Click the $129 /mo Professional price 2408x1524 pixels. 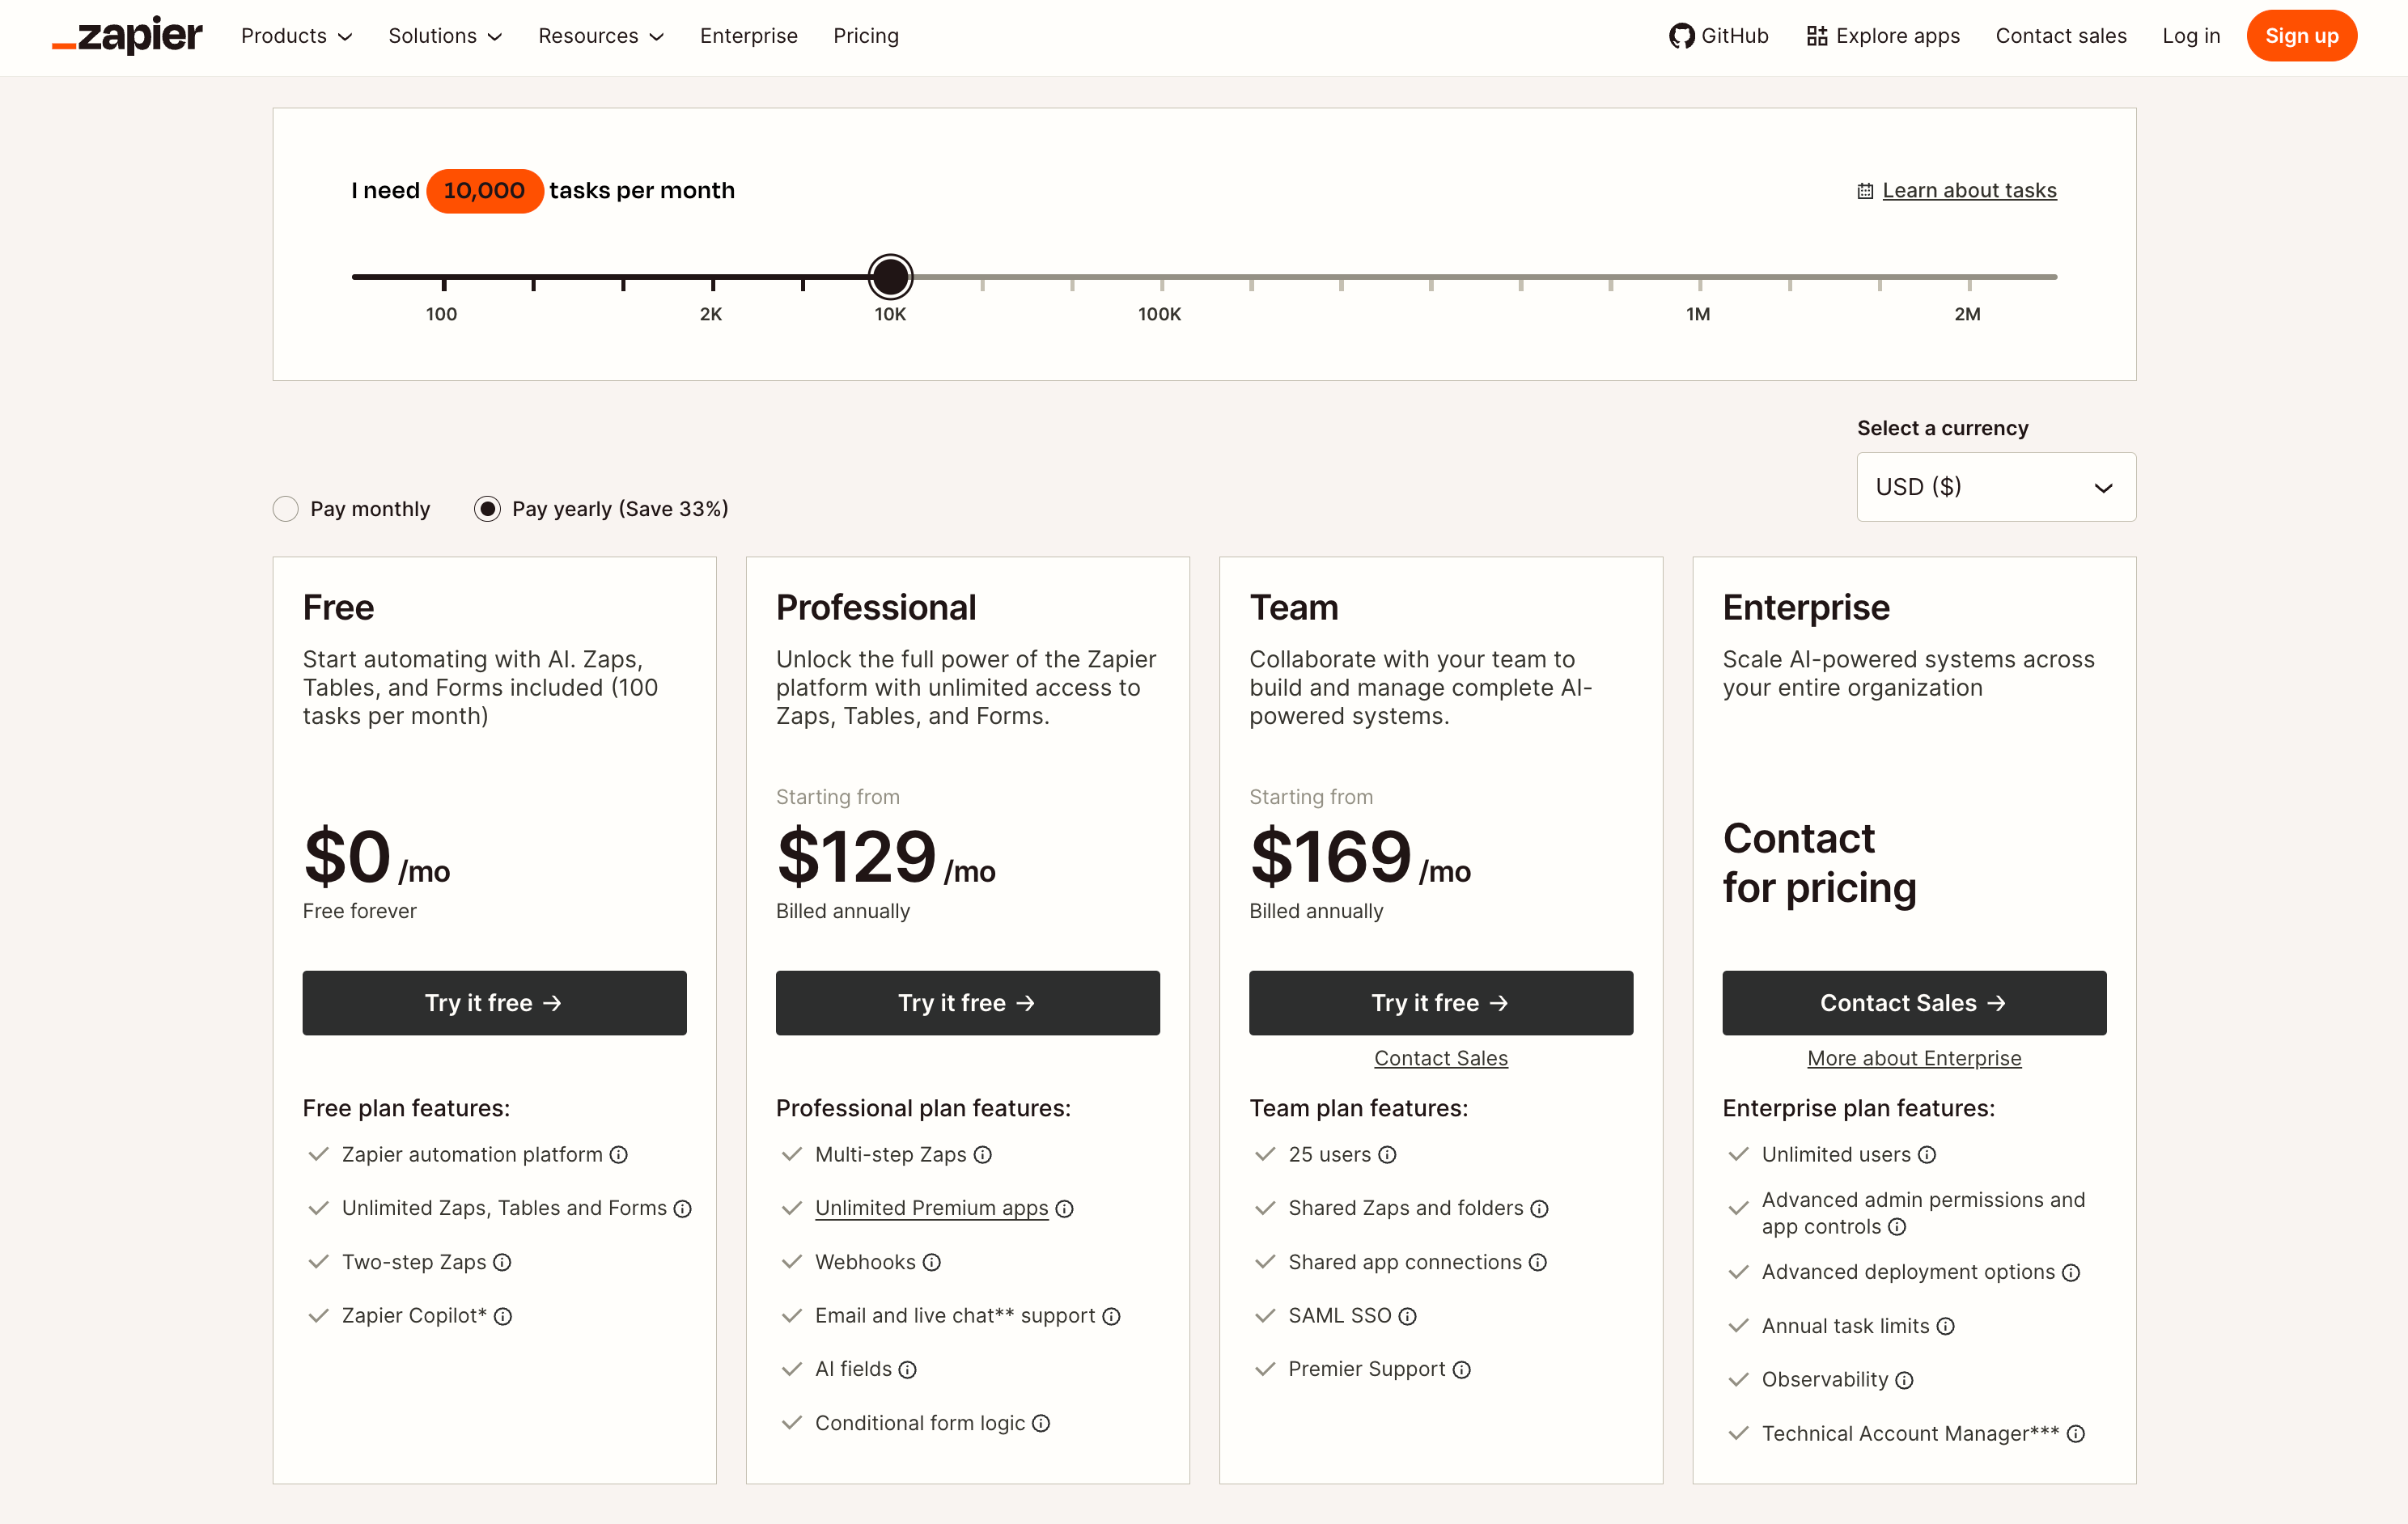(886, 858)
